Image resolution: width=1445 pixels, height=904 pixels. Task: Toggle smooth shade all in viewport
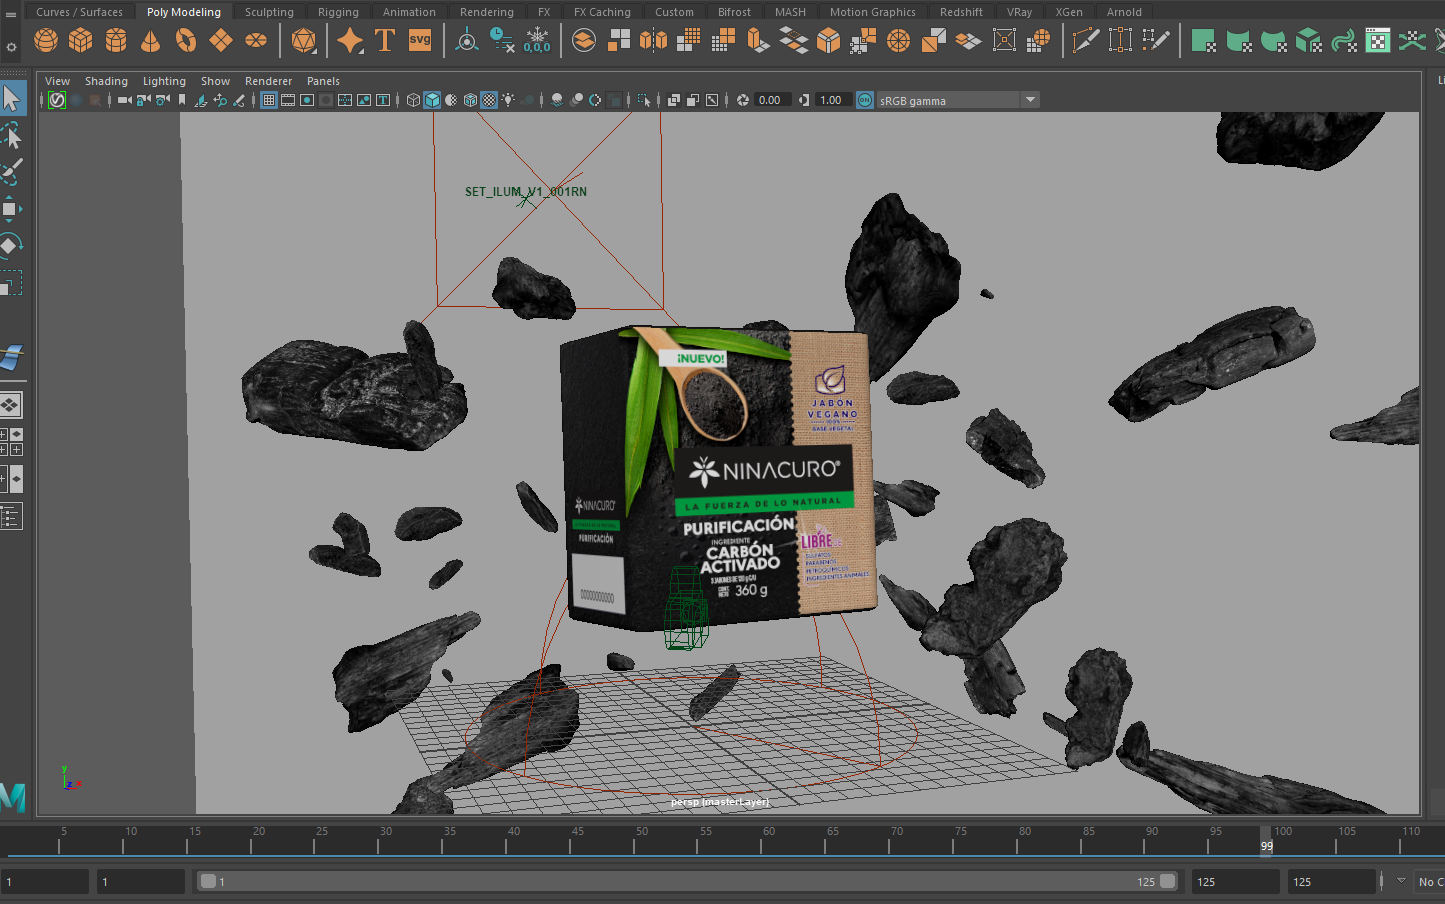click(x=432, y=100)
